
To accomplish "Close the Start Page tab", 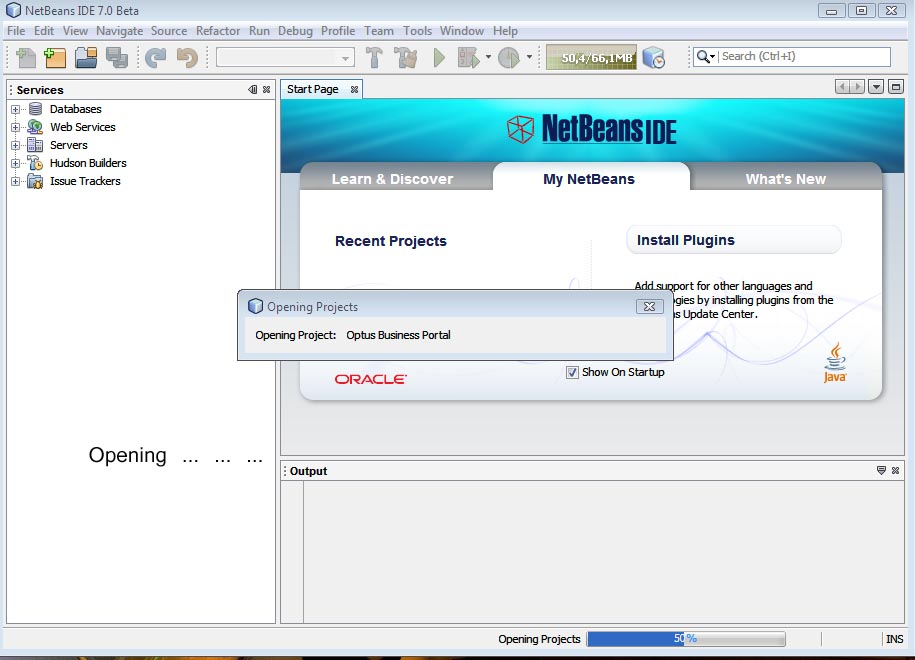I will (354, 89).
